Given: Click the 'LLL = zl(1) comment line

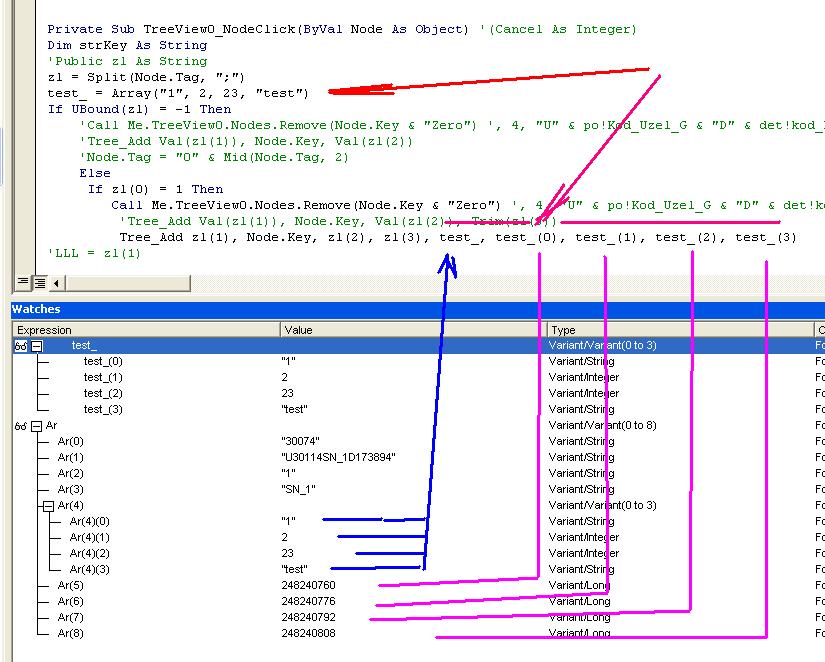Looking at the screenshot, I should click(x=94, y=254).
